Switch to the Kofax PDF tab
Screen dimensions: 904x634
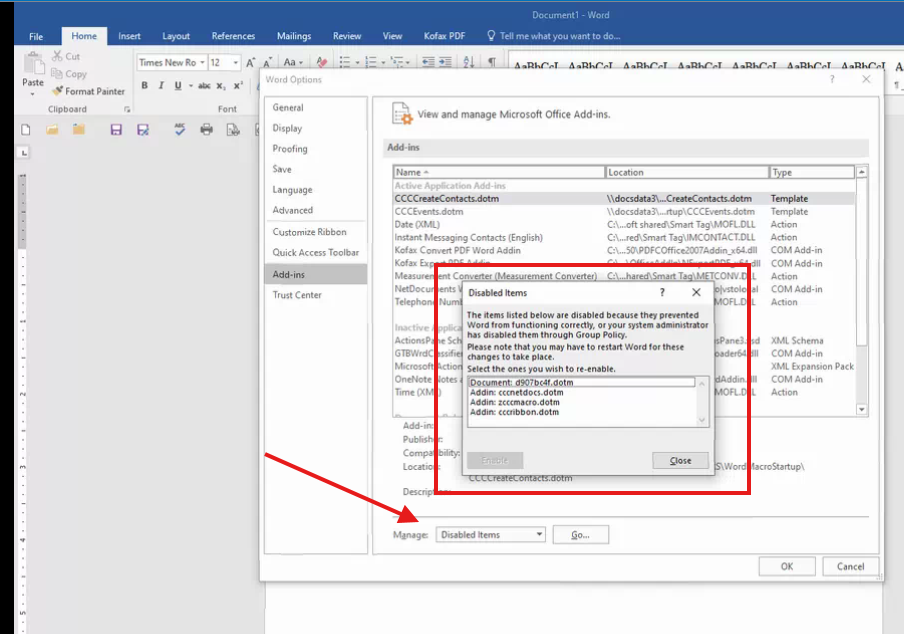[444, 36]
